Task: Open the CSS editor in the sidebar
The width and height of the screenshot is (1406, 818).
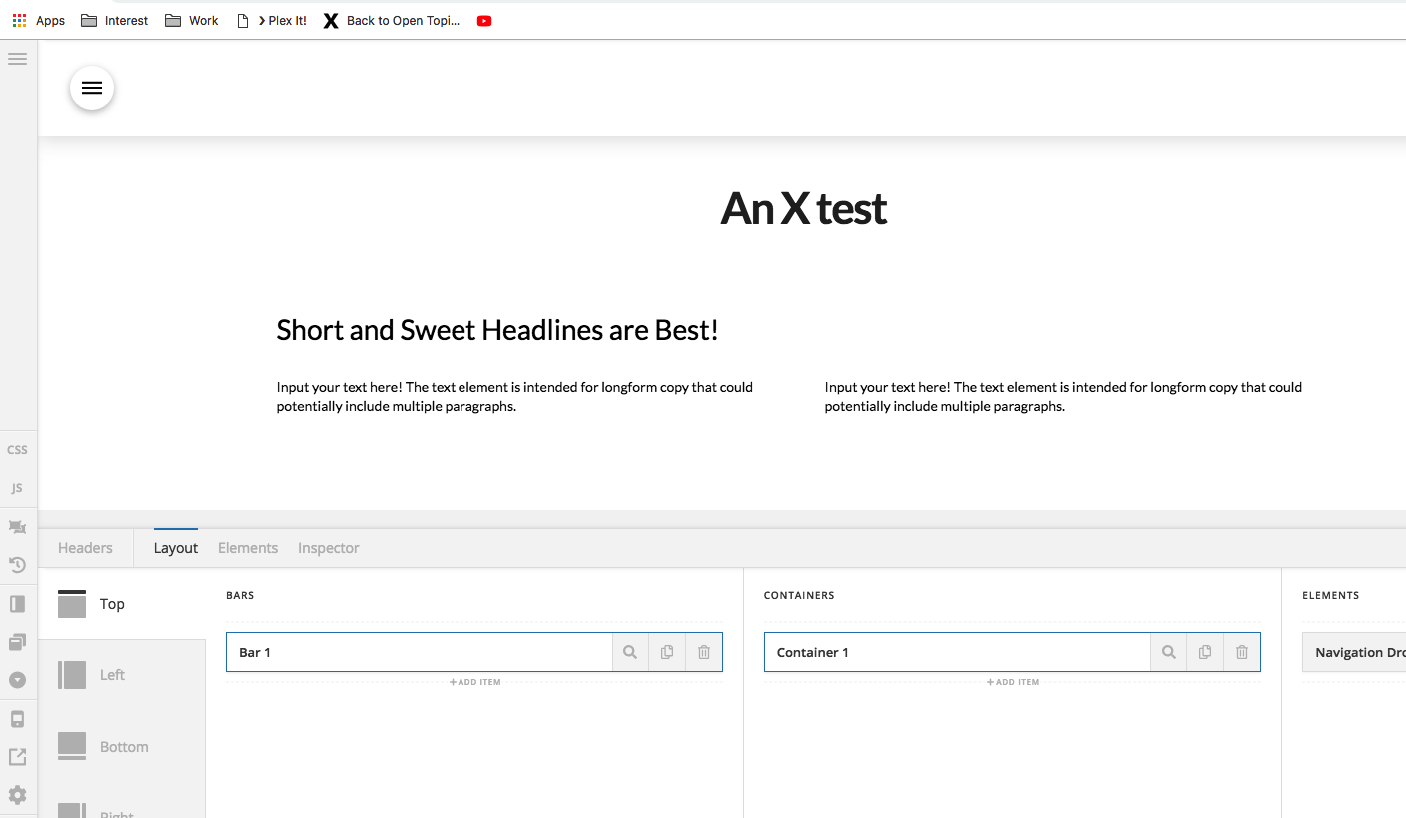Action: (17, 450)
